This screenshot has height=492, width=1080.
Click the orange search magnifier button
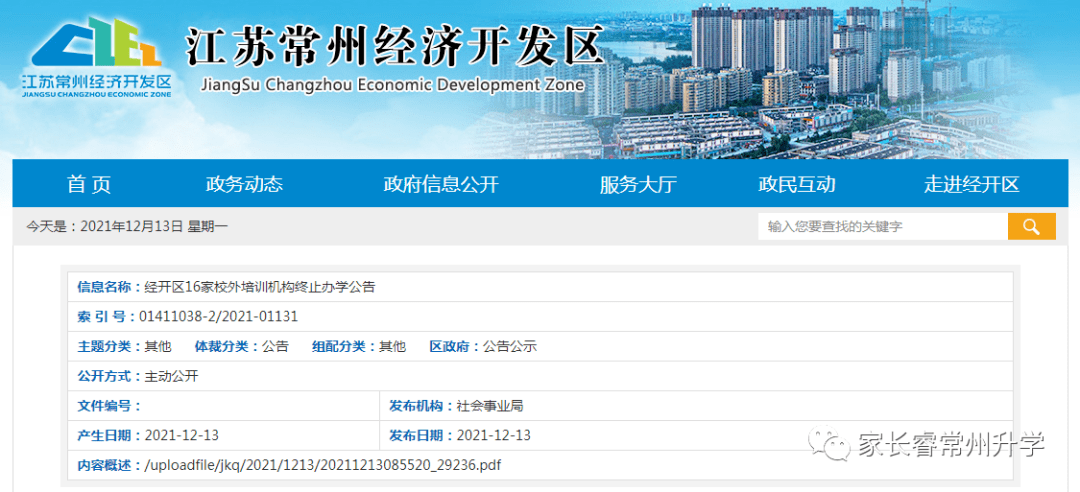(1031, 226)
